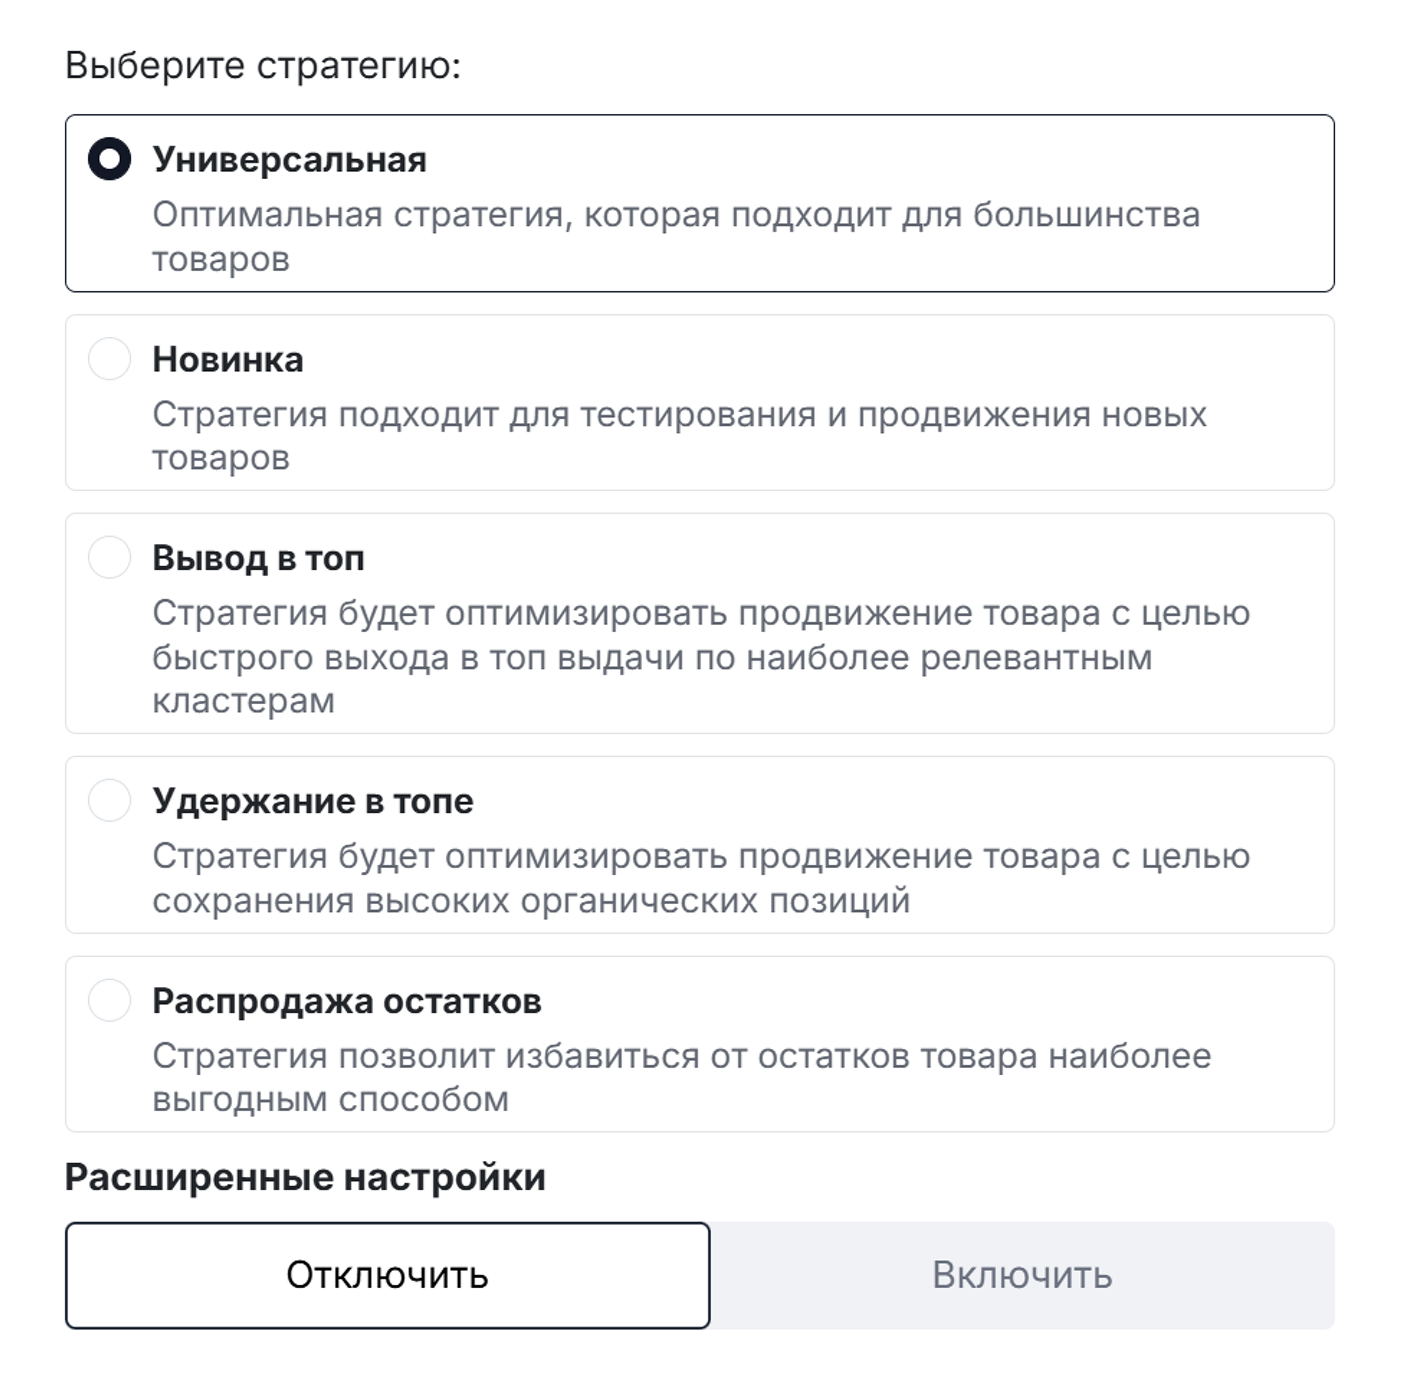This screenshot has width=1420, height=1384.
Task: Choose the Удержание в топе option
Action: coord(112,799)
